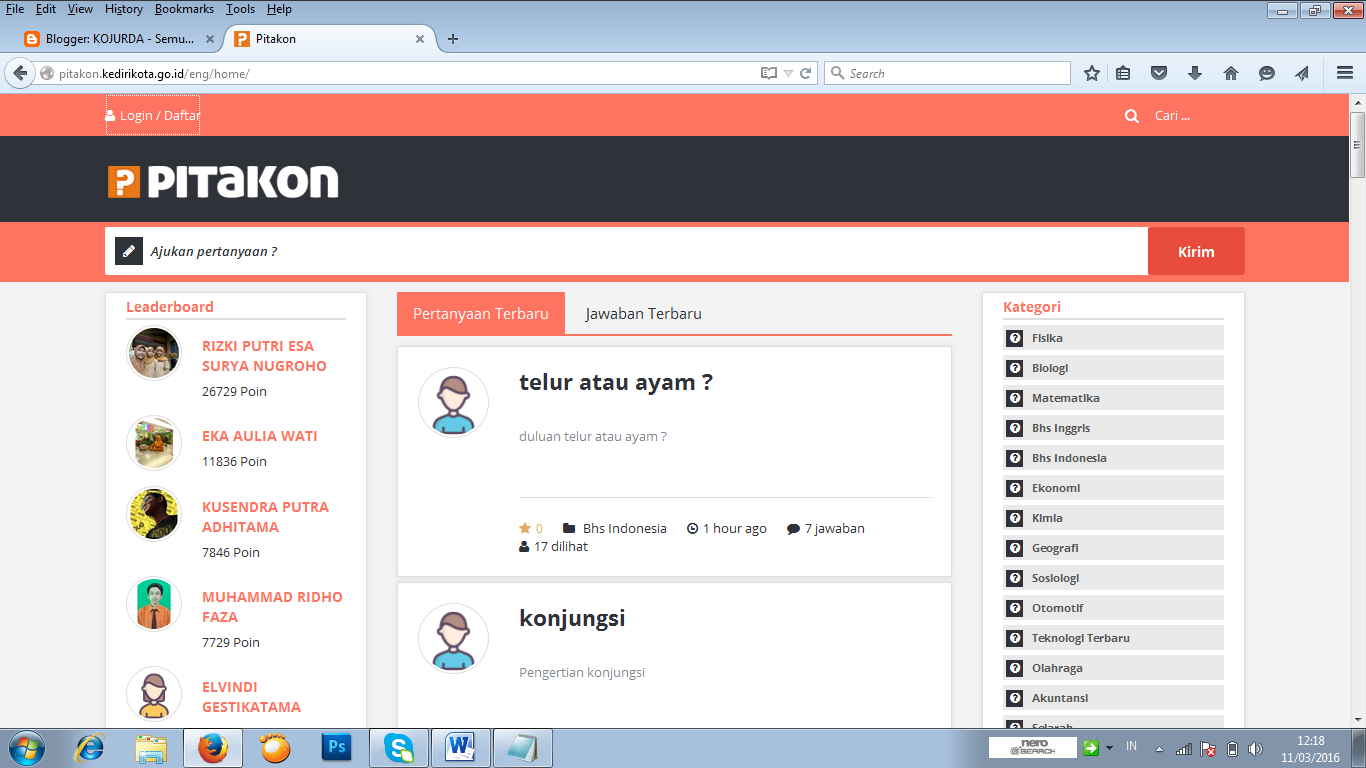
Task: Open Photoshop from the taskbar
Action: pyautogui.click(x=337, y=748)
